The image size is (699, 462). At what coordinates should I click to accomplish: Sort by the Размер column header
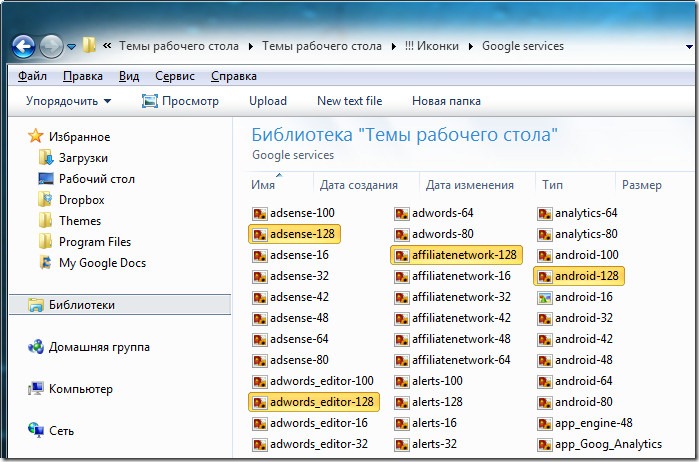[x=642, y=185]
